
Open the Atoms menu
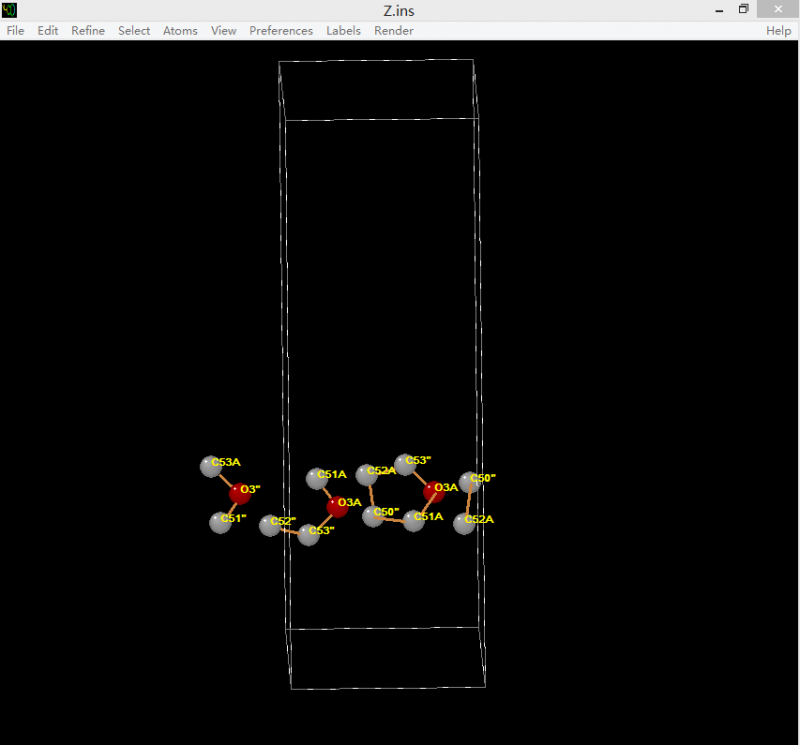[x=180, y=31]
